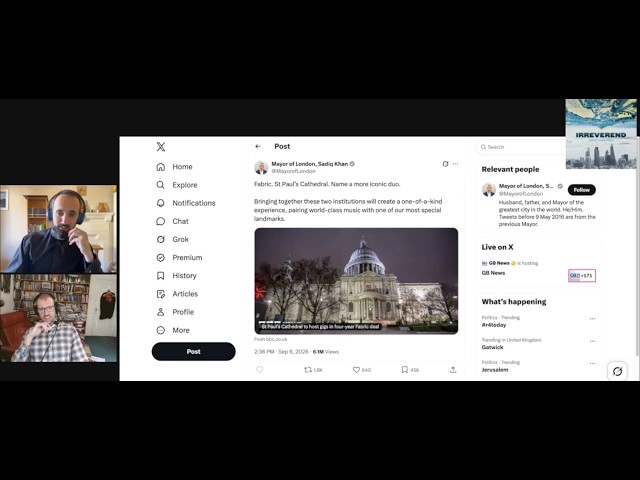Open three-dot menu next to Jerusalem

[x=592, y=363]
